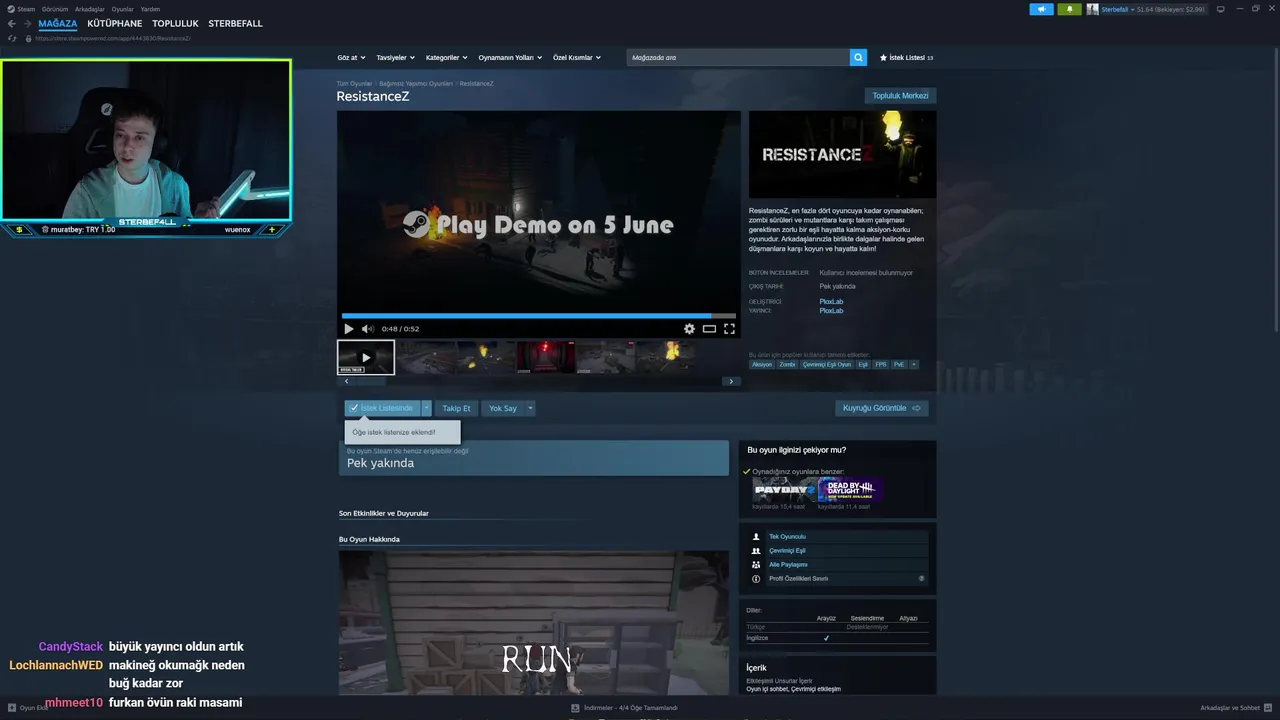The height and width of the screenshot is (720, 1280).
Task: Open the TOPLULUK tab
Action: [176, 23]
